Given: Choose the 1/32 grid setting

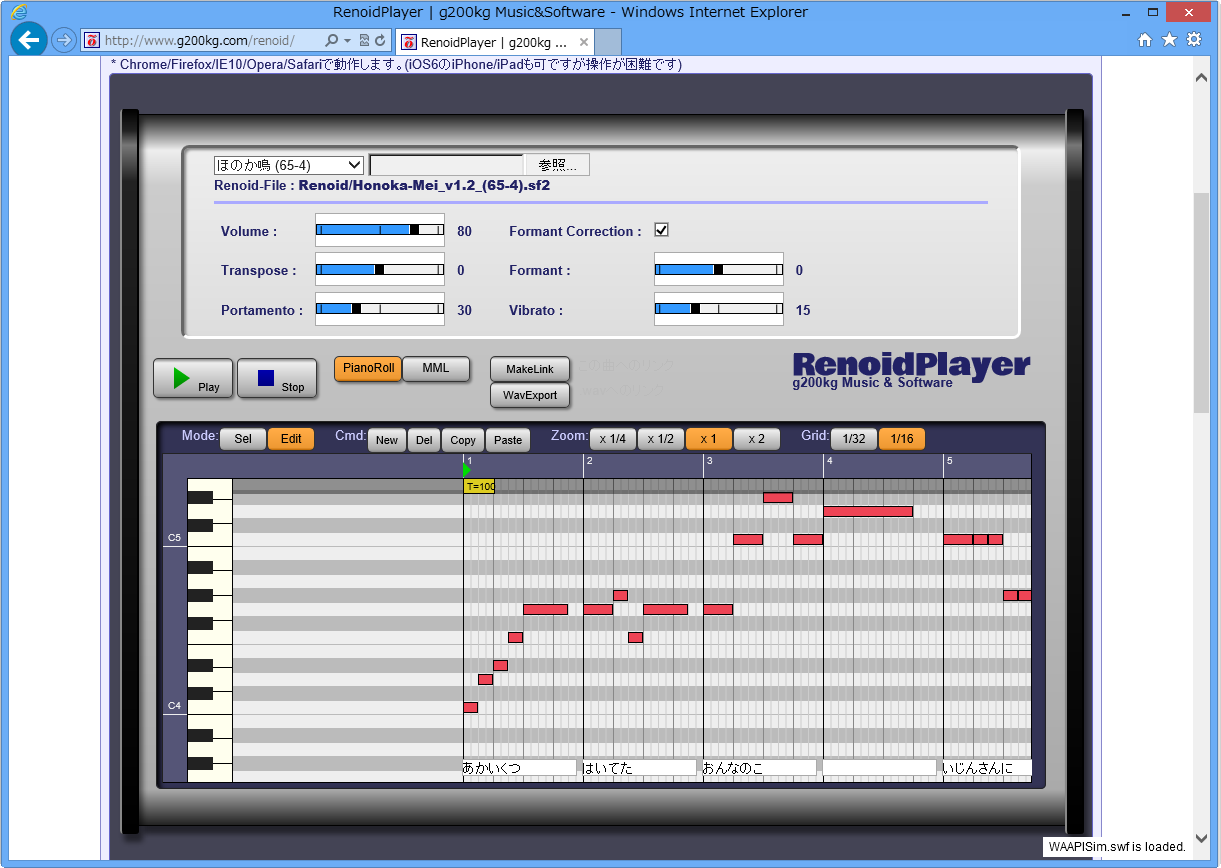Looking at the screenshot, I should click(x=854, y=439).
